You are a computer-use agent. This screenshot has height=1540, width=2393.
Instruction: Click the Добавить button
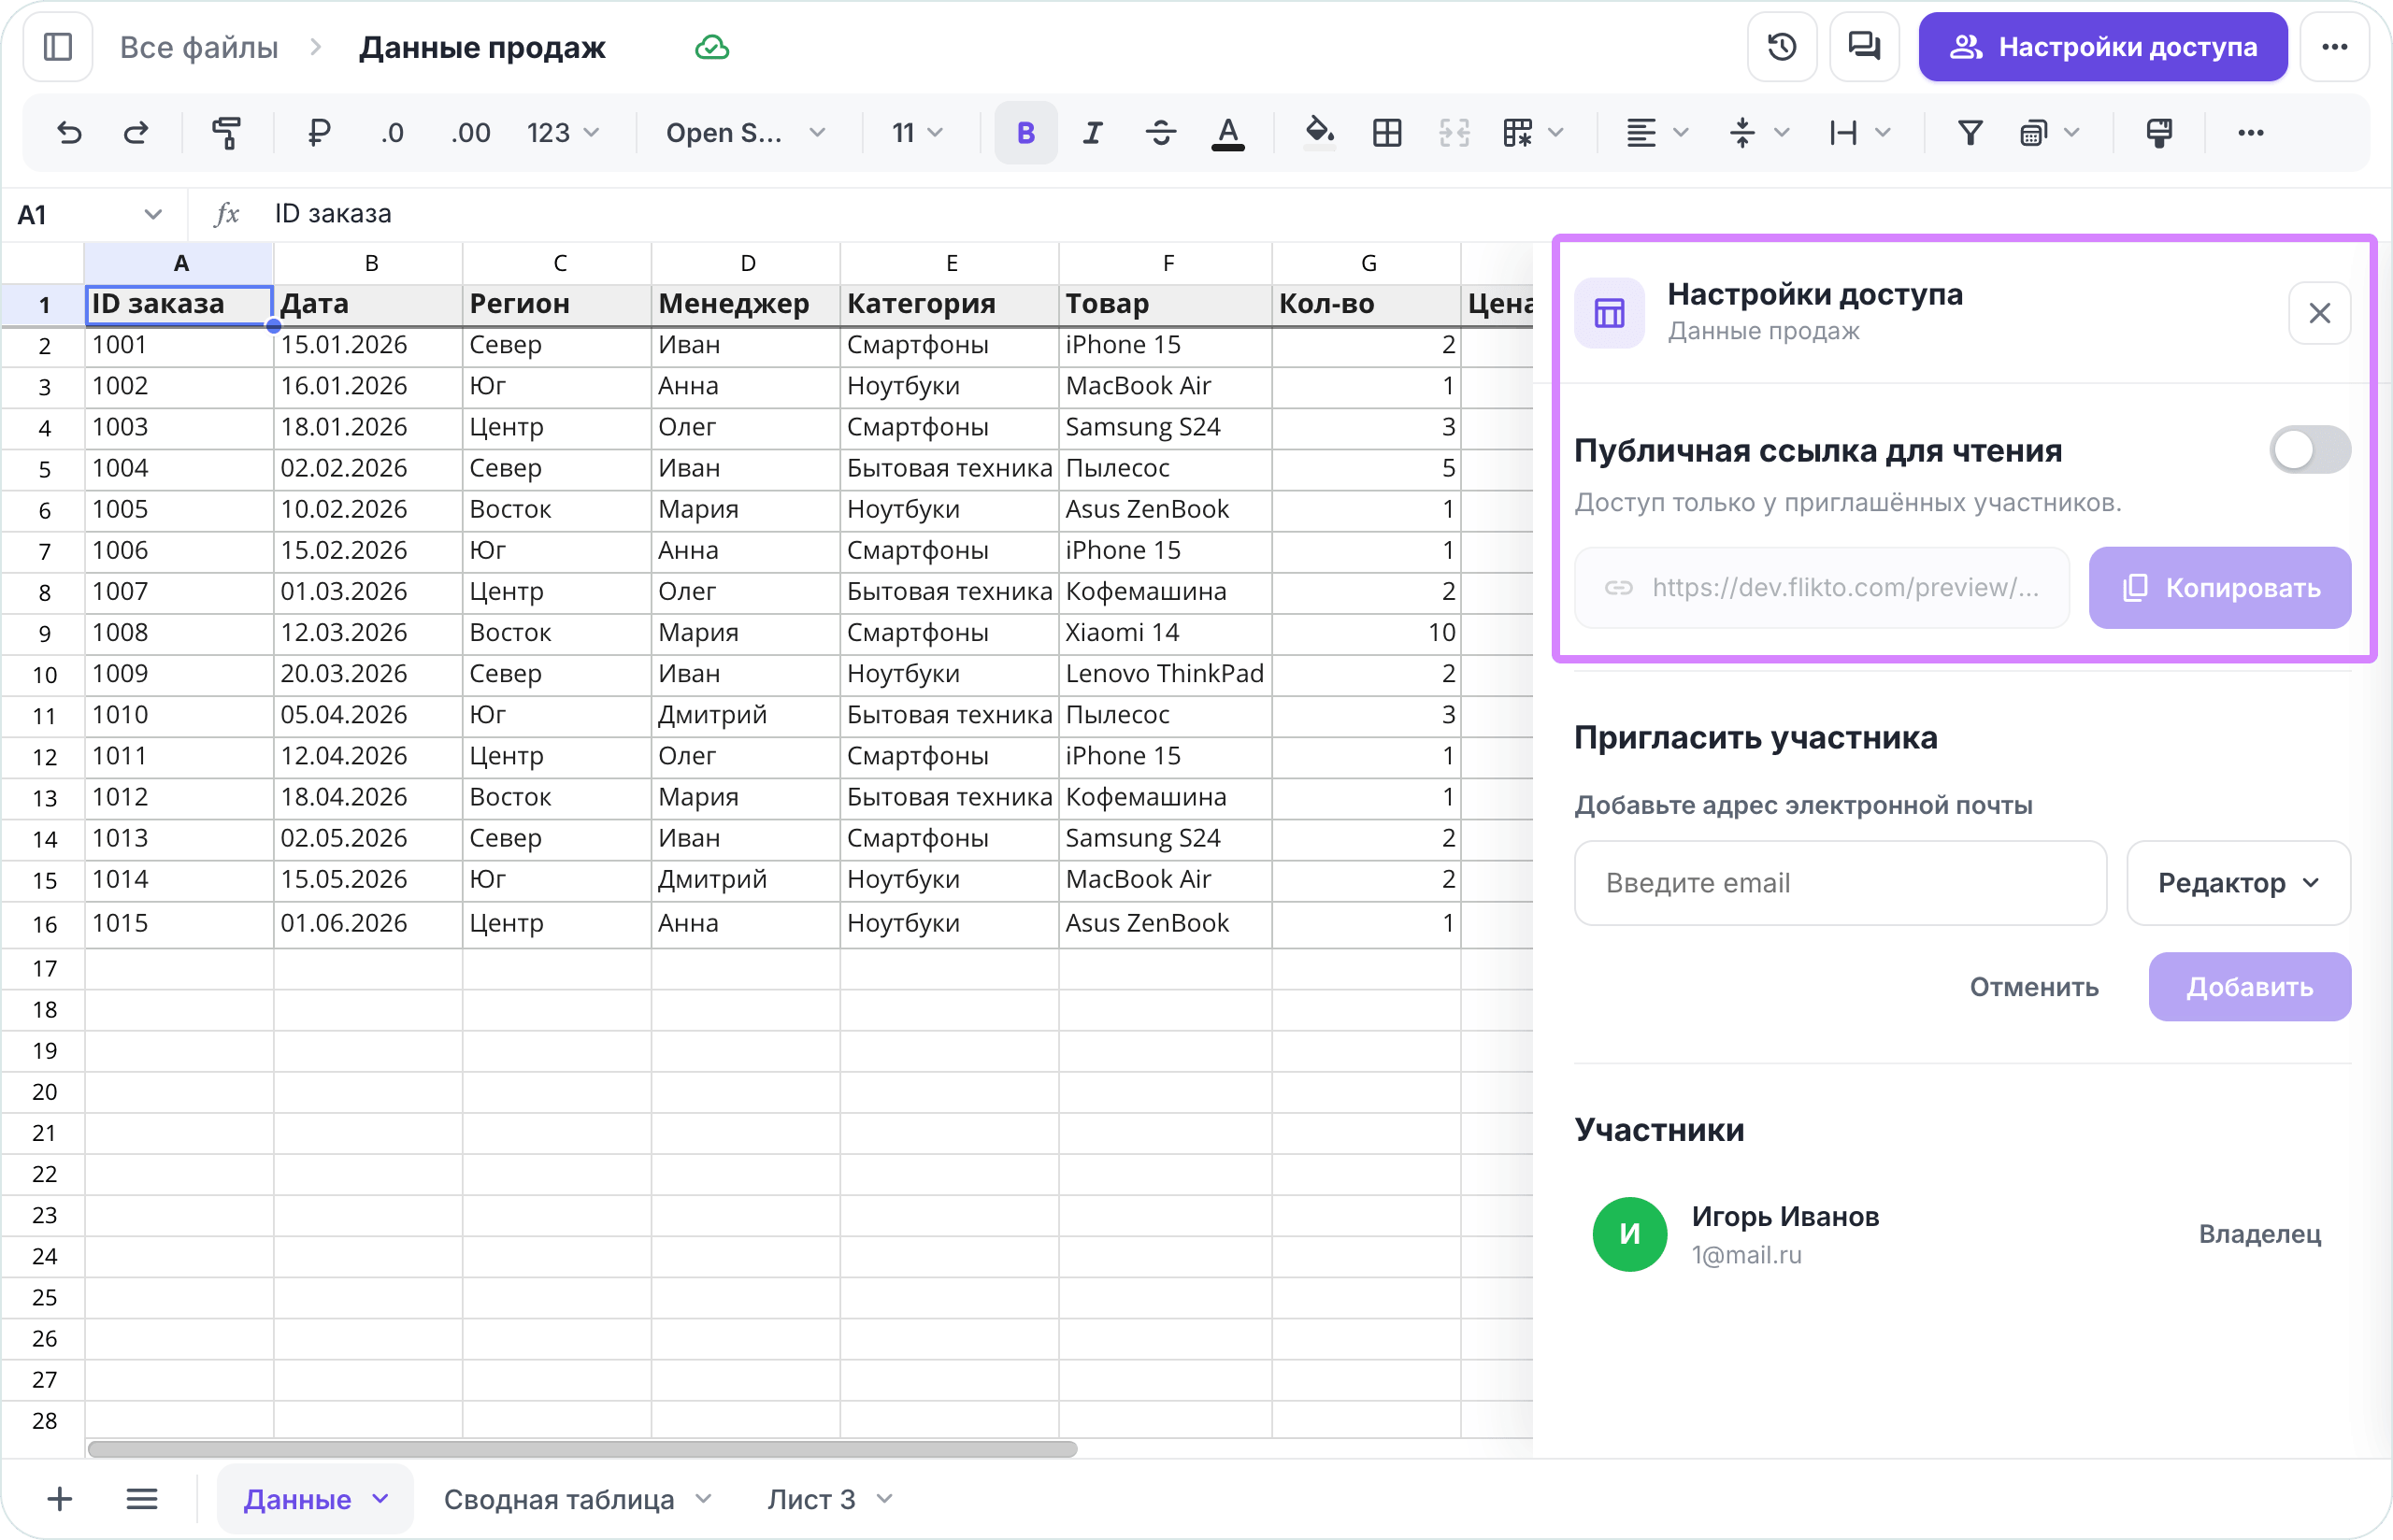[2249, 987]
